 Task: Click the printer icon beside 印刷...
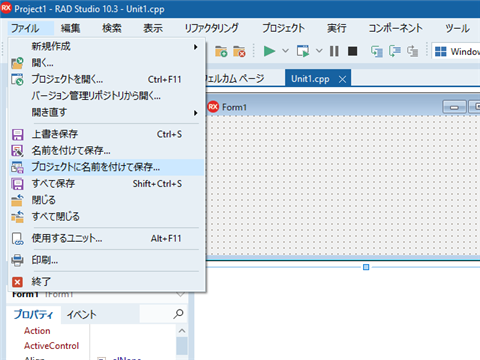17,260
